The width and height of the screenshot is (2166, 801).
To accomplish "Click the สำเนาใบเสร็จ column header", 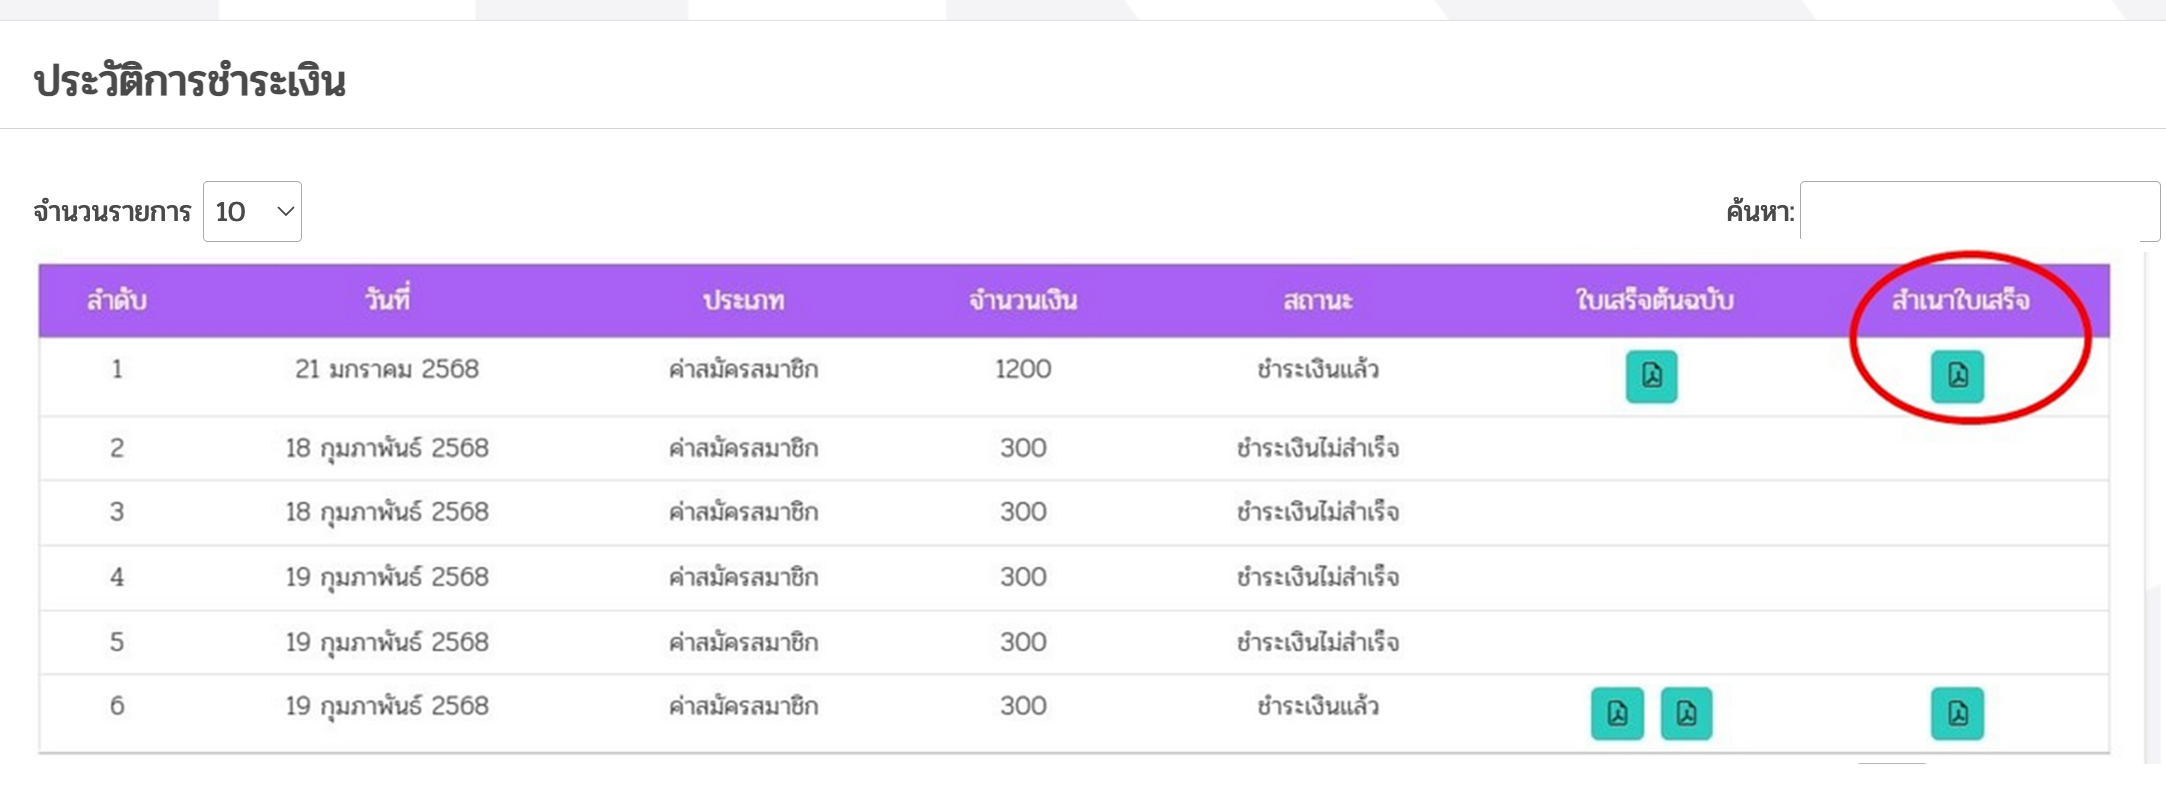I will pos(1960,300).
